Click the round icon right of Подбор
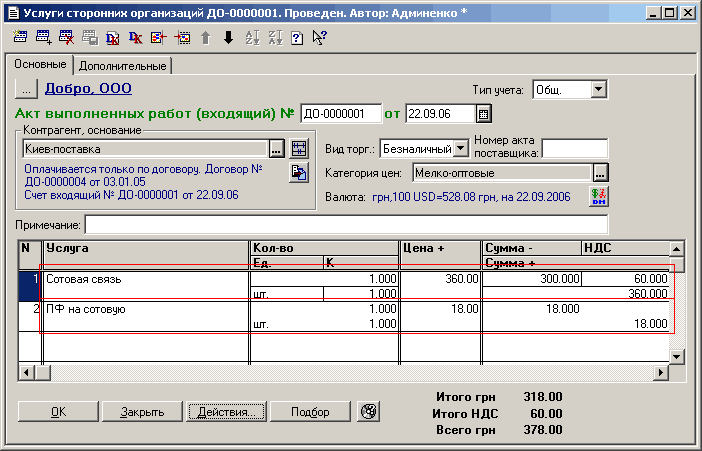This screenshot has width=702, height=451. (369, 411)
